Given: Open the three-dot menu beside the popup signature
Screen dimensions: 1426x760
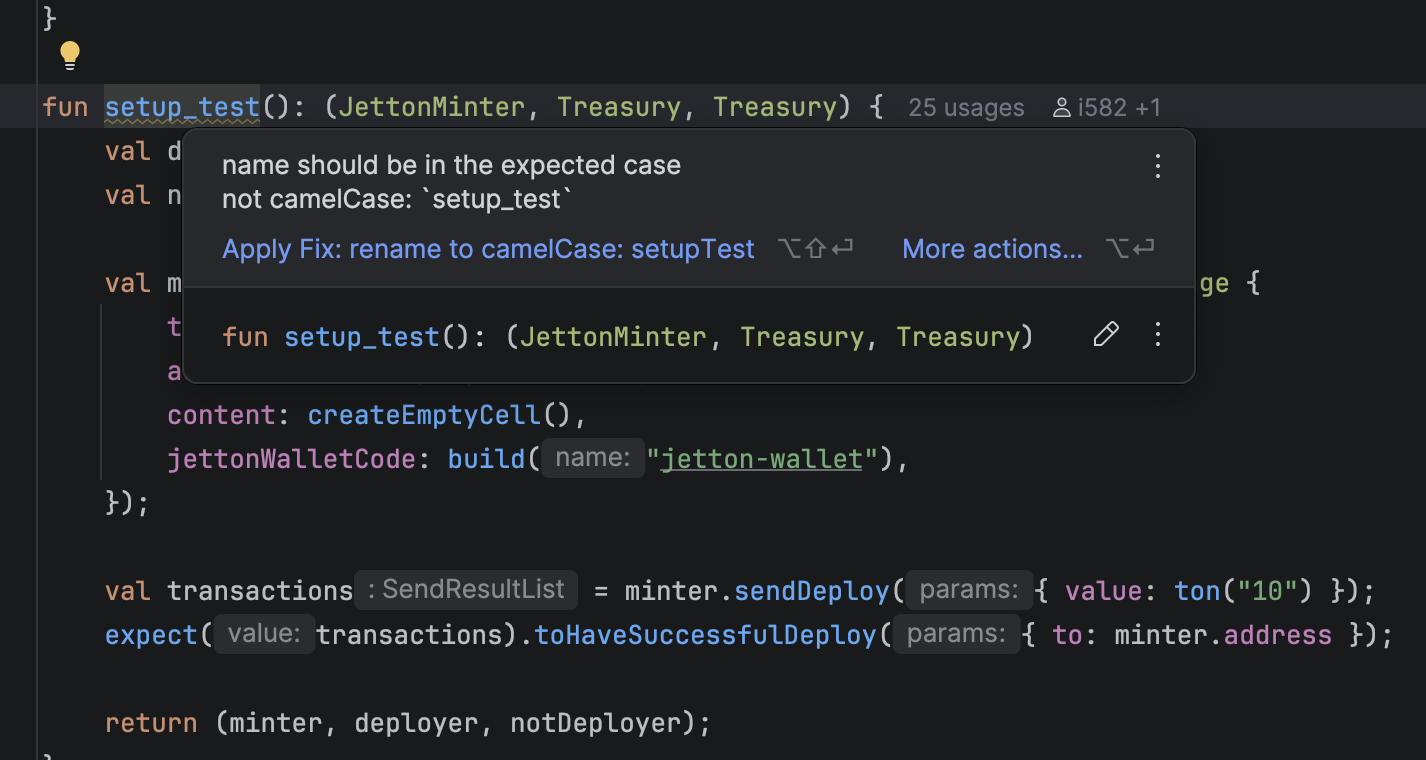Looking at the screenshot, I should (x=1157, y=335).
